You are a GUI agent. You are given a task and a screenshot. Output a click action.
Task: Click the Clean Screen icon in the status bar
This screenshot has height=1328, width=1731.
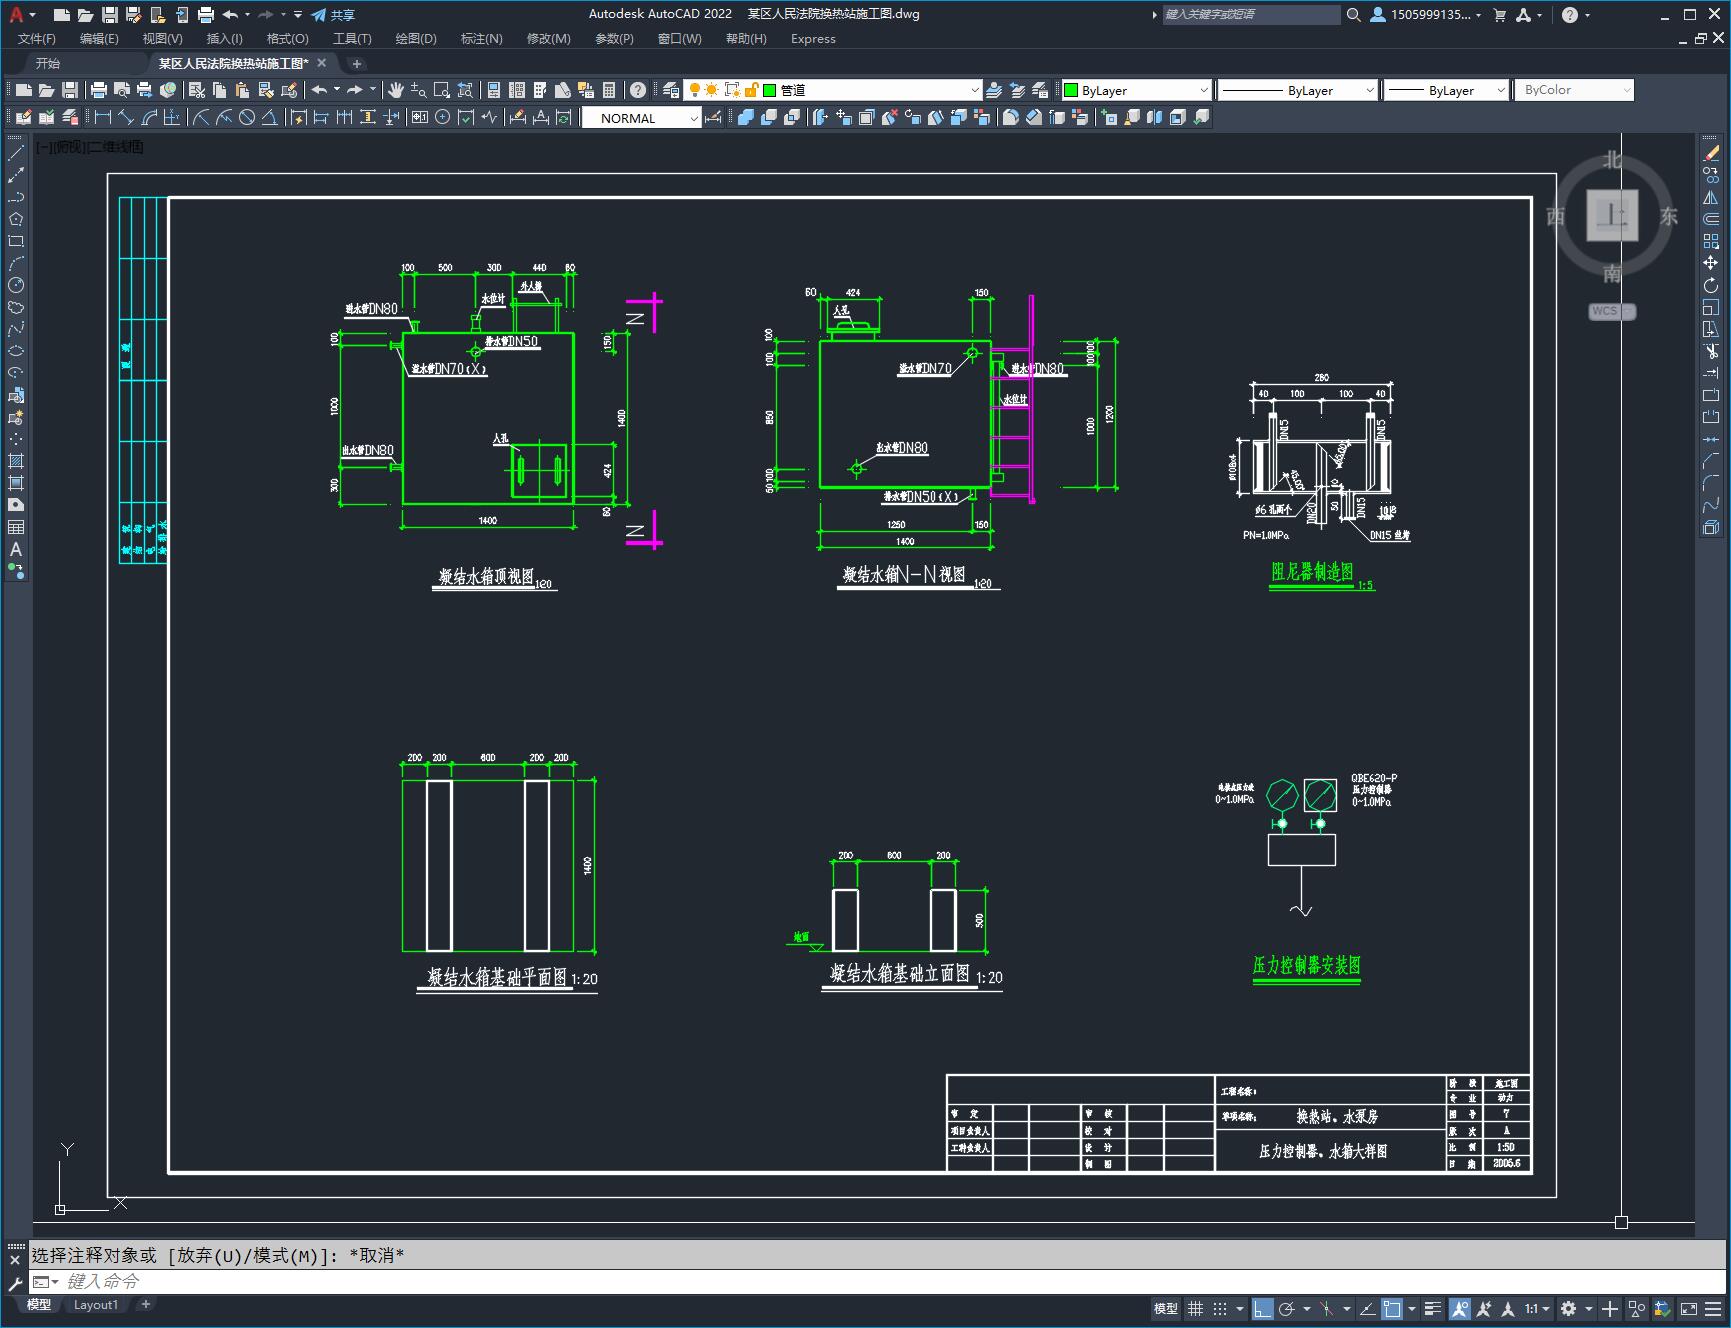tap(1689, 1308)
